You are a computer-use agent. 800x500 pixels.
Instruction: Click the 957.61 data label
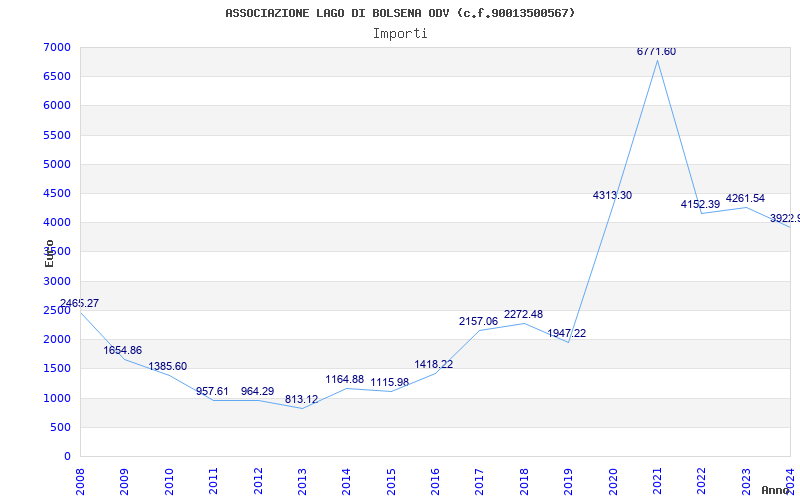212,391
